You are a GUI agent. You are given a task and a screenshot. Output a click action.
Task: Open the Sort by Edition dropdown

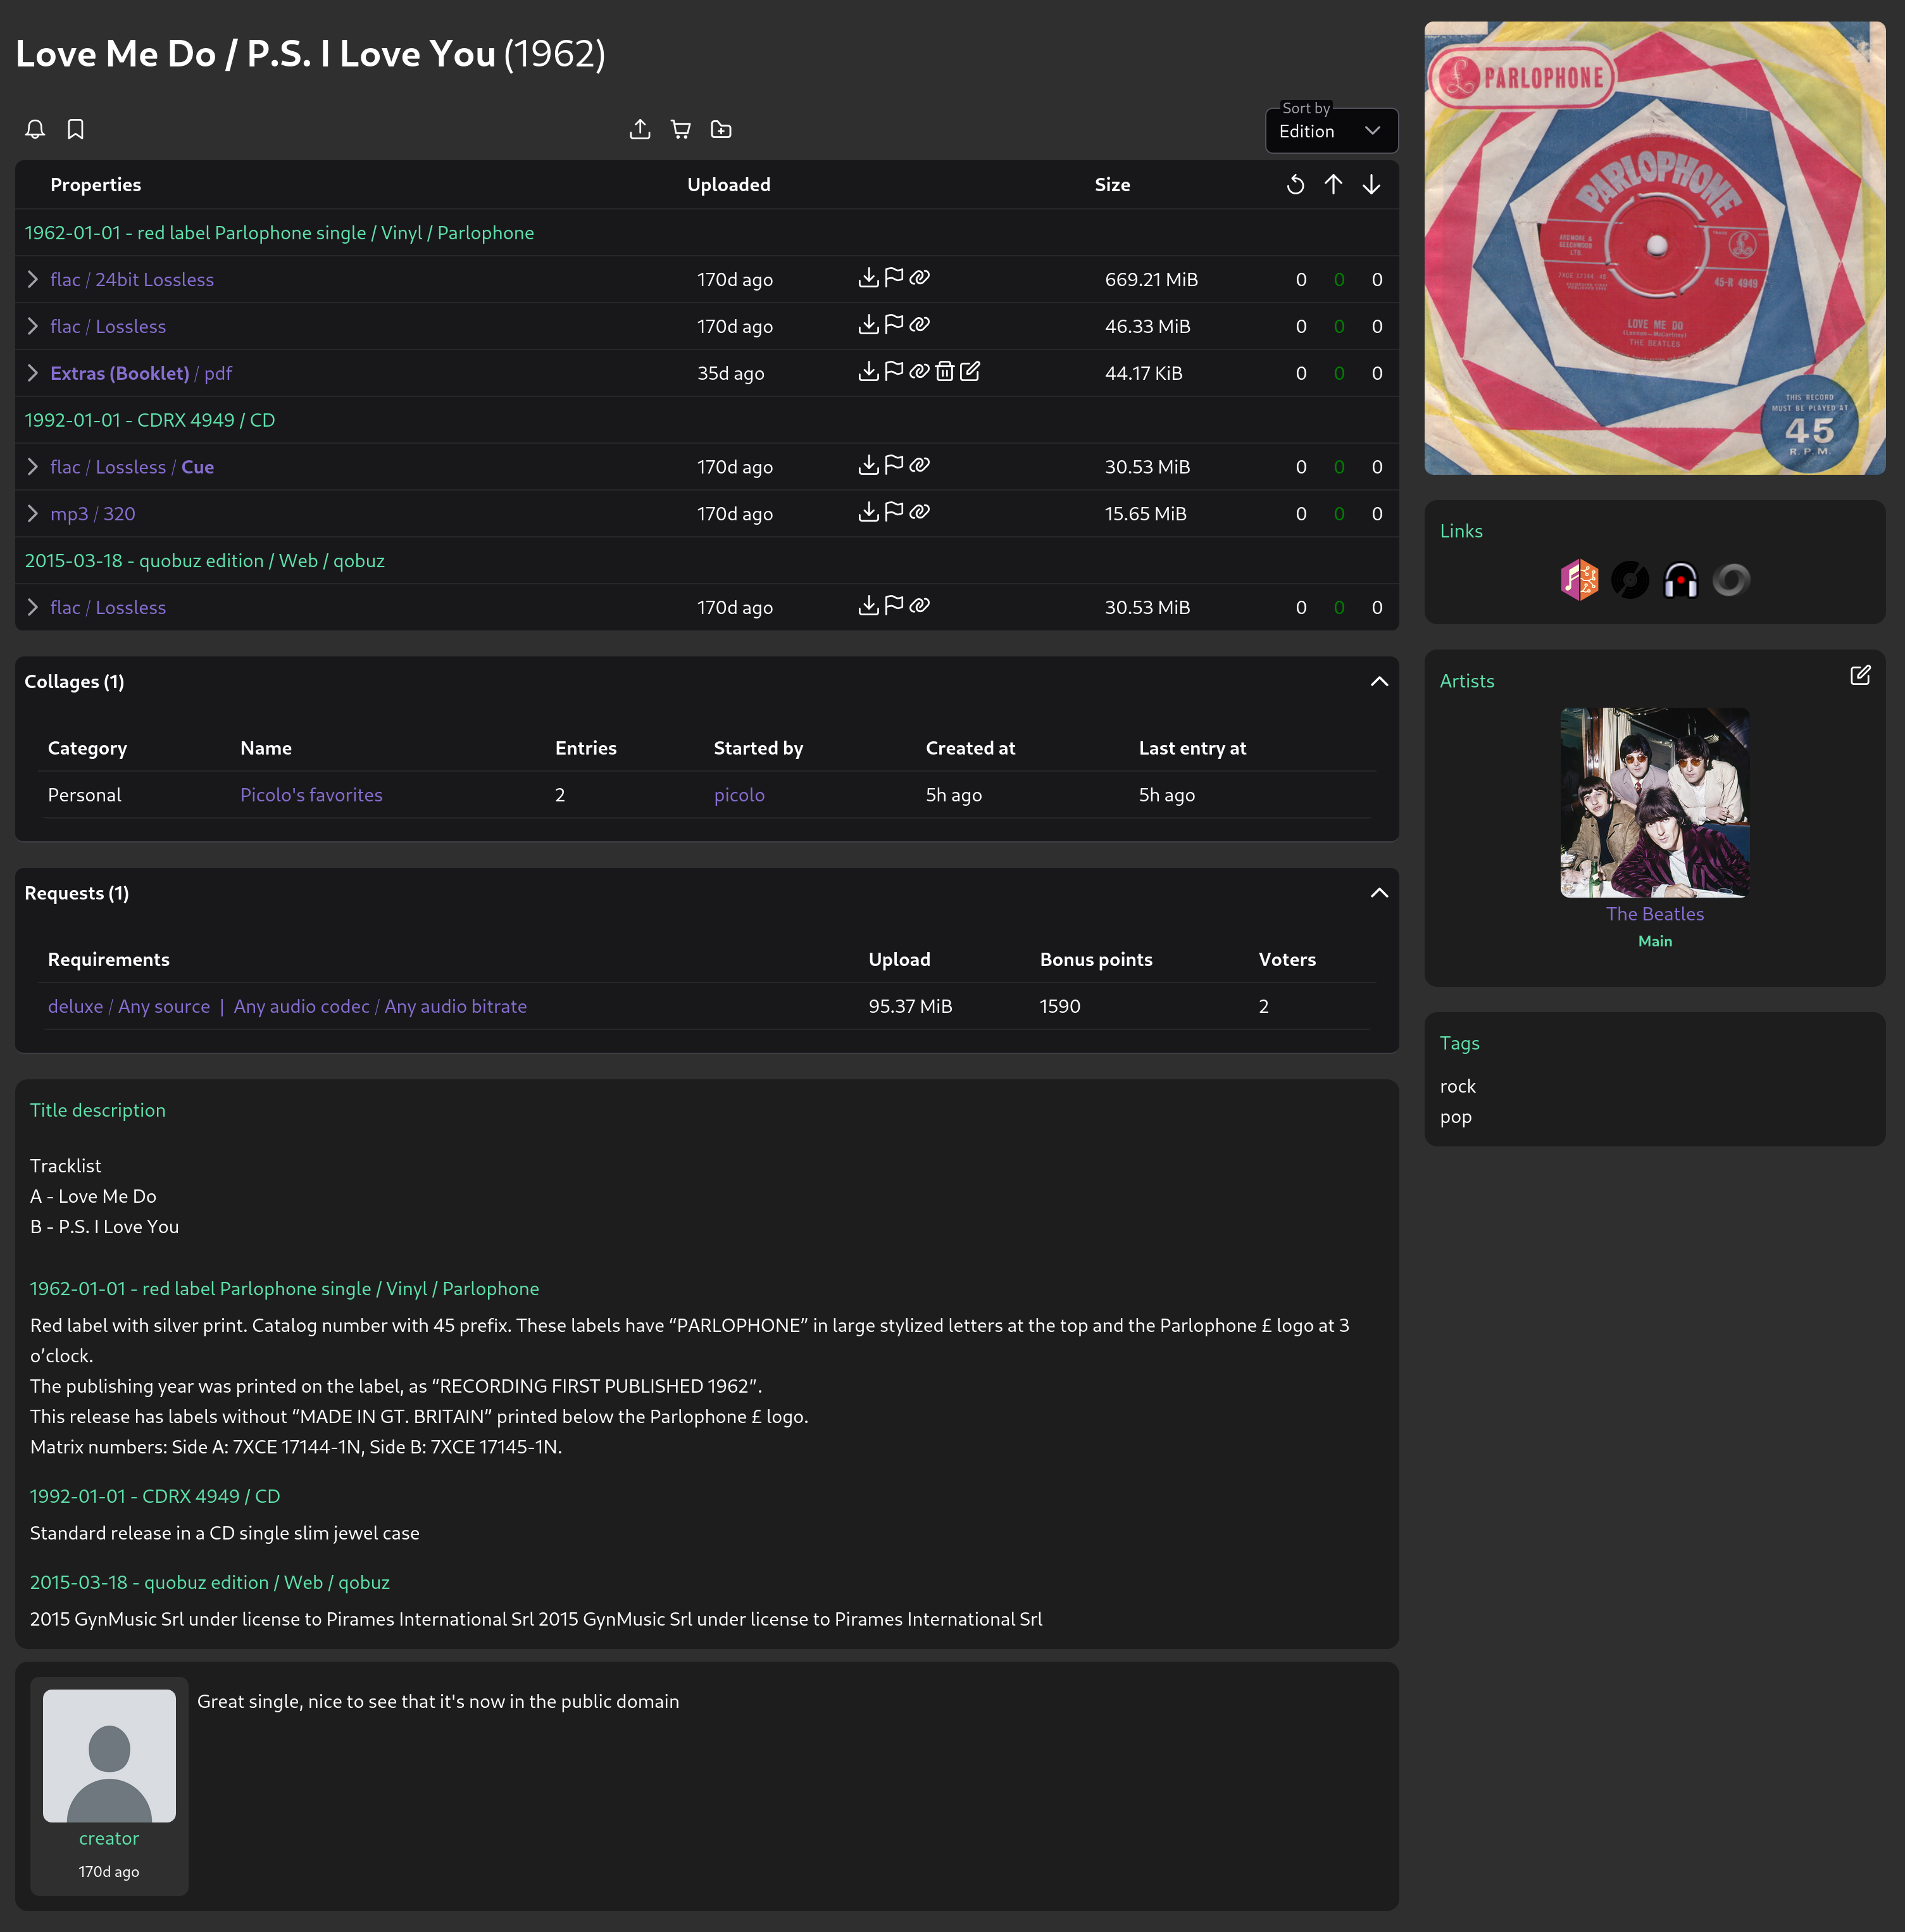(1331, 131)
